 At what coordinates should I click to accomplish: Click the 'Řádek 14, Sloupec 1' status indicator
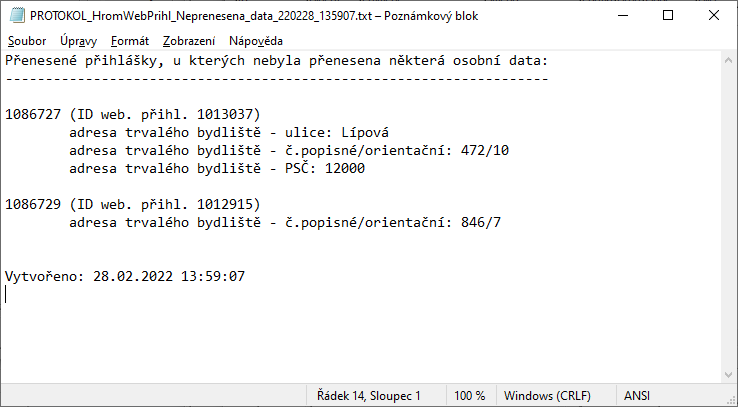coord(369,395)
